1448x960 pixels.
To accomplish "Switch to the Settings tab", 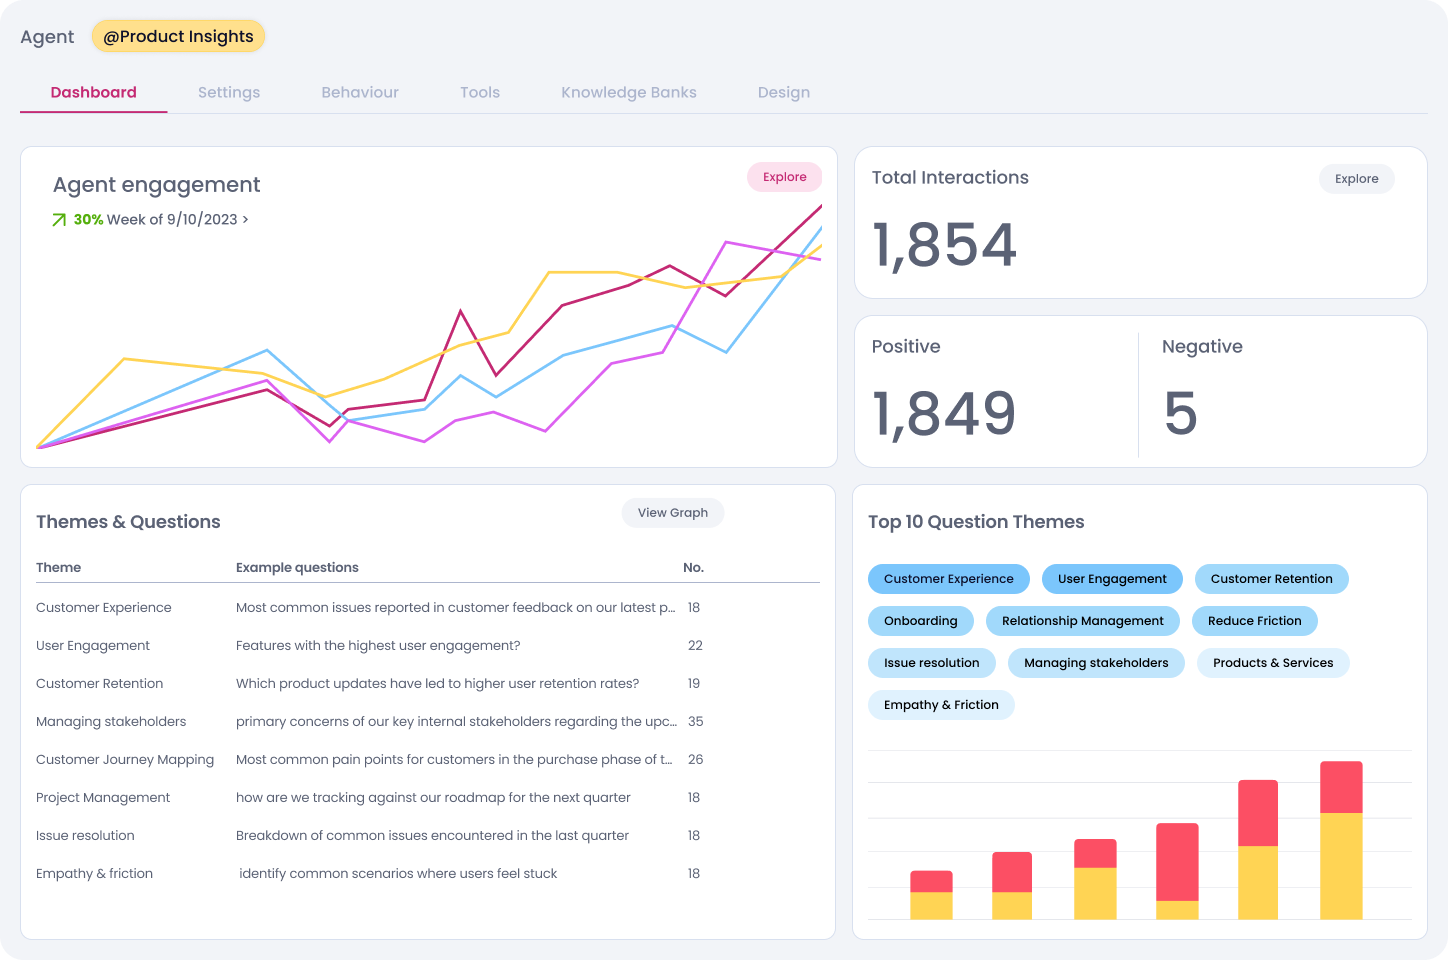I will coord(229,92).
